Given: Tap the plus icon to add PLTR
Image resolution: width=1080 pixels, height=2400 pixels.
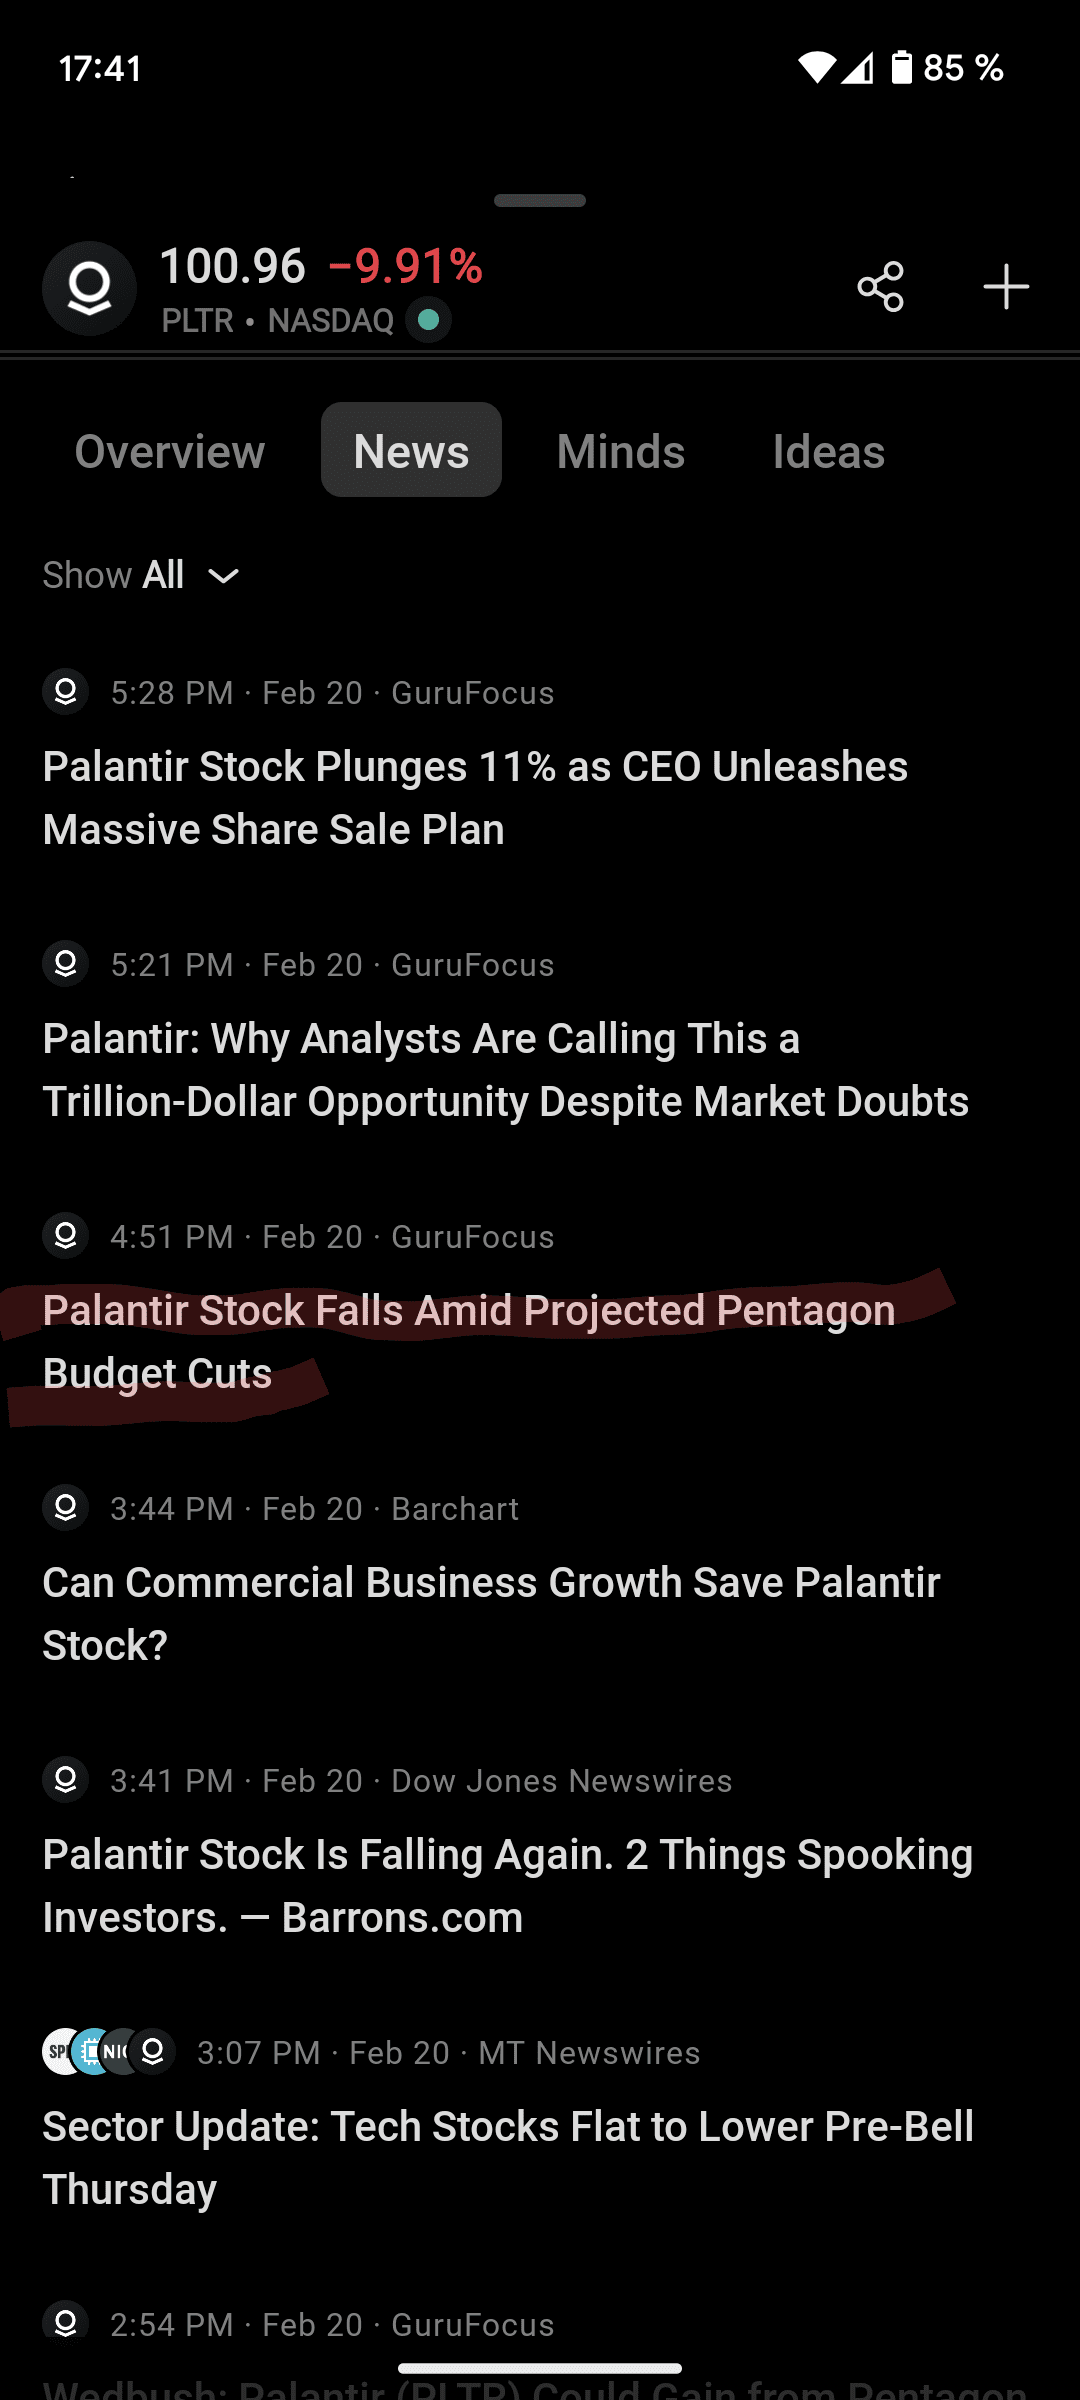Looking at the screenshot, I should point(1005,288).
